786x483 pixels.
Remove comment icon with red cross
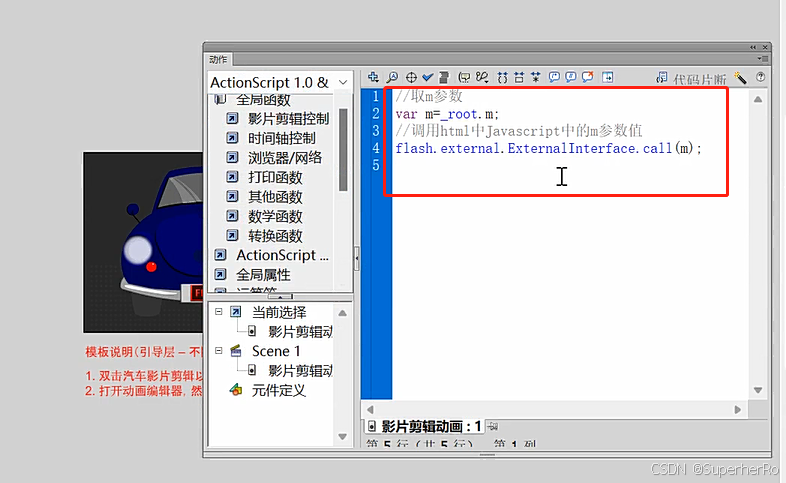[587, 76]
